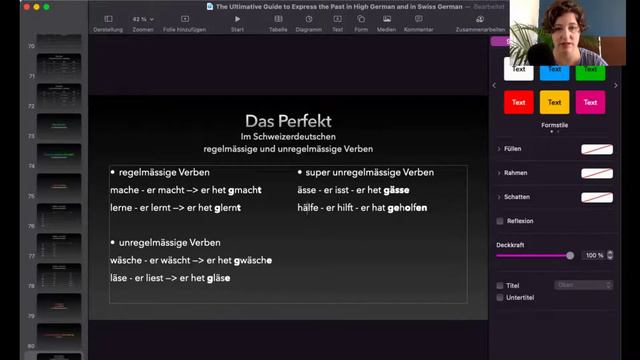Click the webcam video overlay
Viewport: 640px width, 360px height.
tap(567, 33)
